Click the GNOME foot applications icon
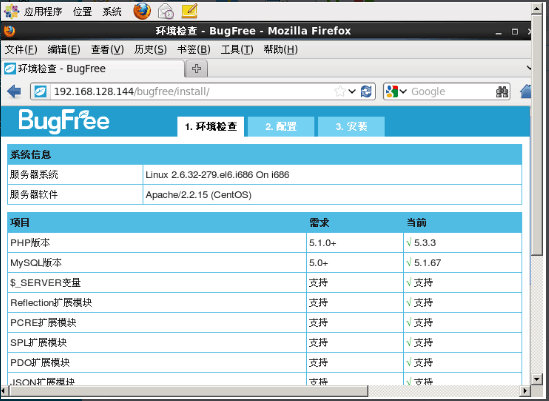The height and width of the screenshot is (401, 549). 11,12
